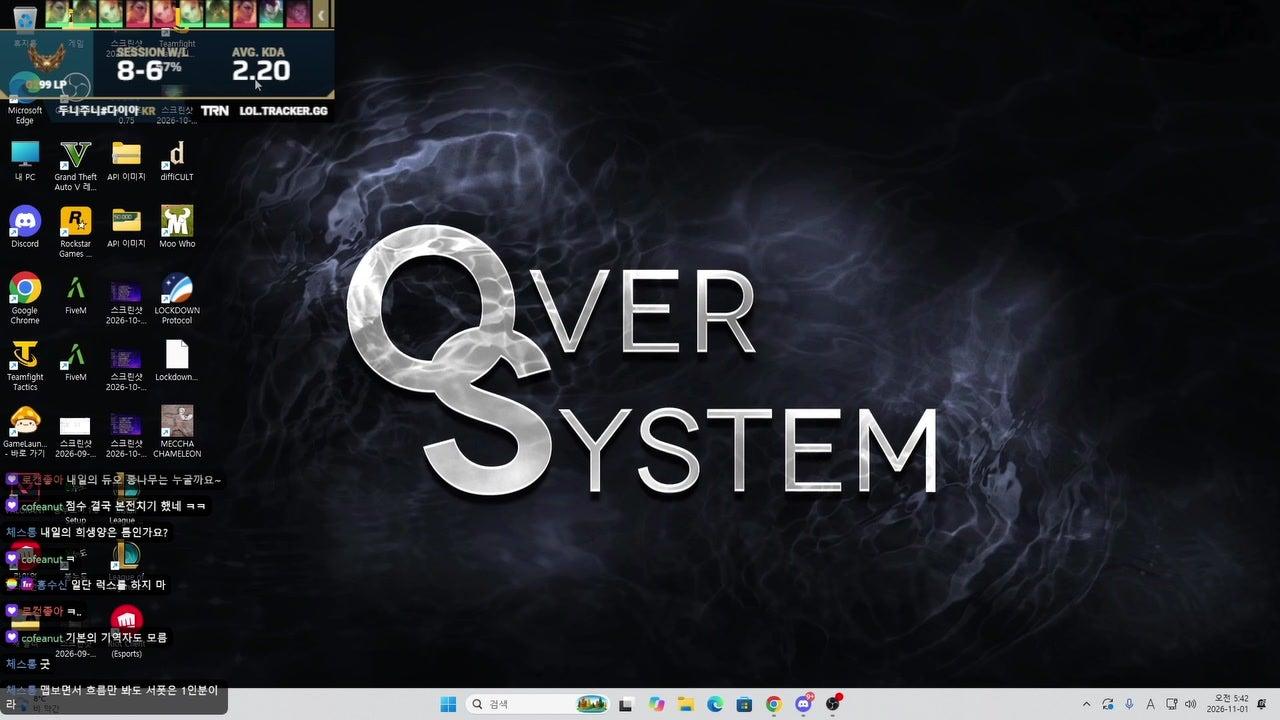Toggle the microphone icon in system tray
1280x720 pixels.
(1129, 704)
